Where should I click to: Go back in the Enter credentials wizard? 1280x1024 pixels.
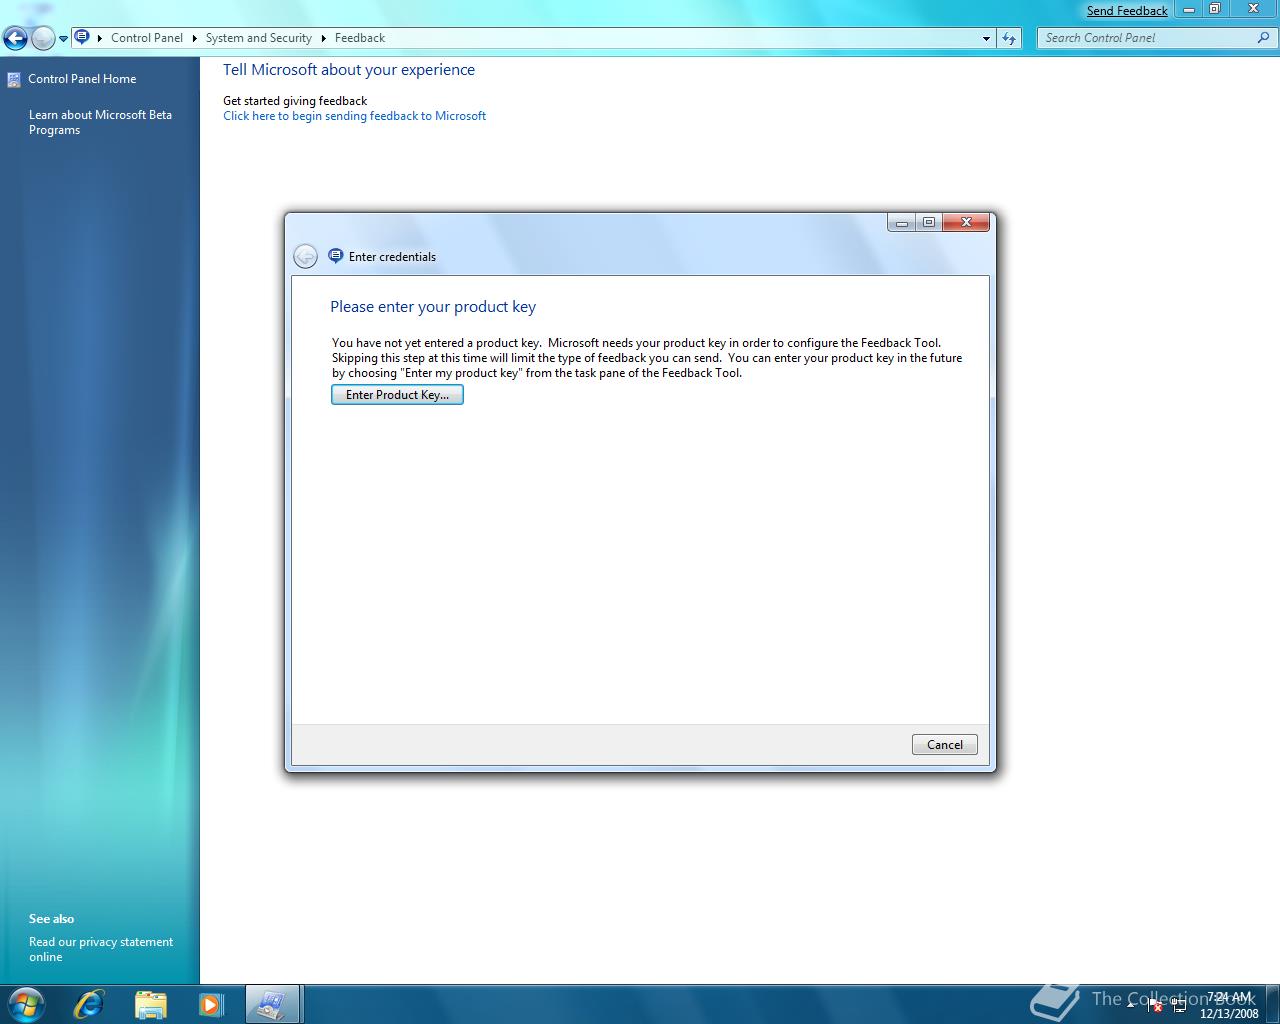[x=305, y=257]
